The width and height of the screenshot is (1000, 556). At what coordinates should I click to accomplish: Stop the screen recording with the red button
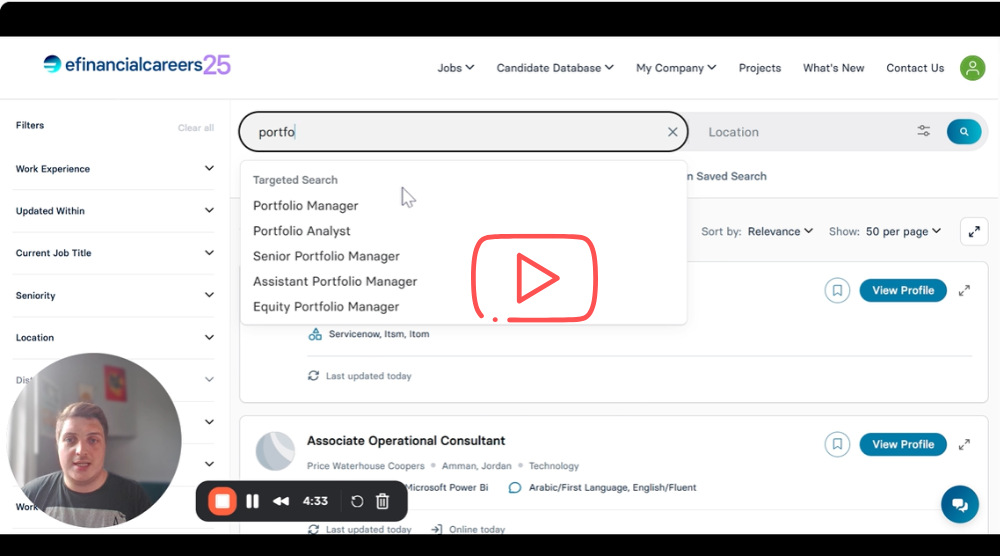click(222, 501)
